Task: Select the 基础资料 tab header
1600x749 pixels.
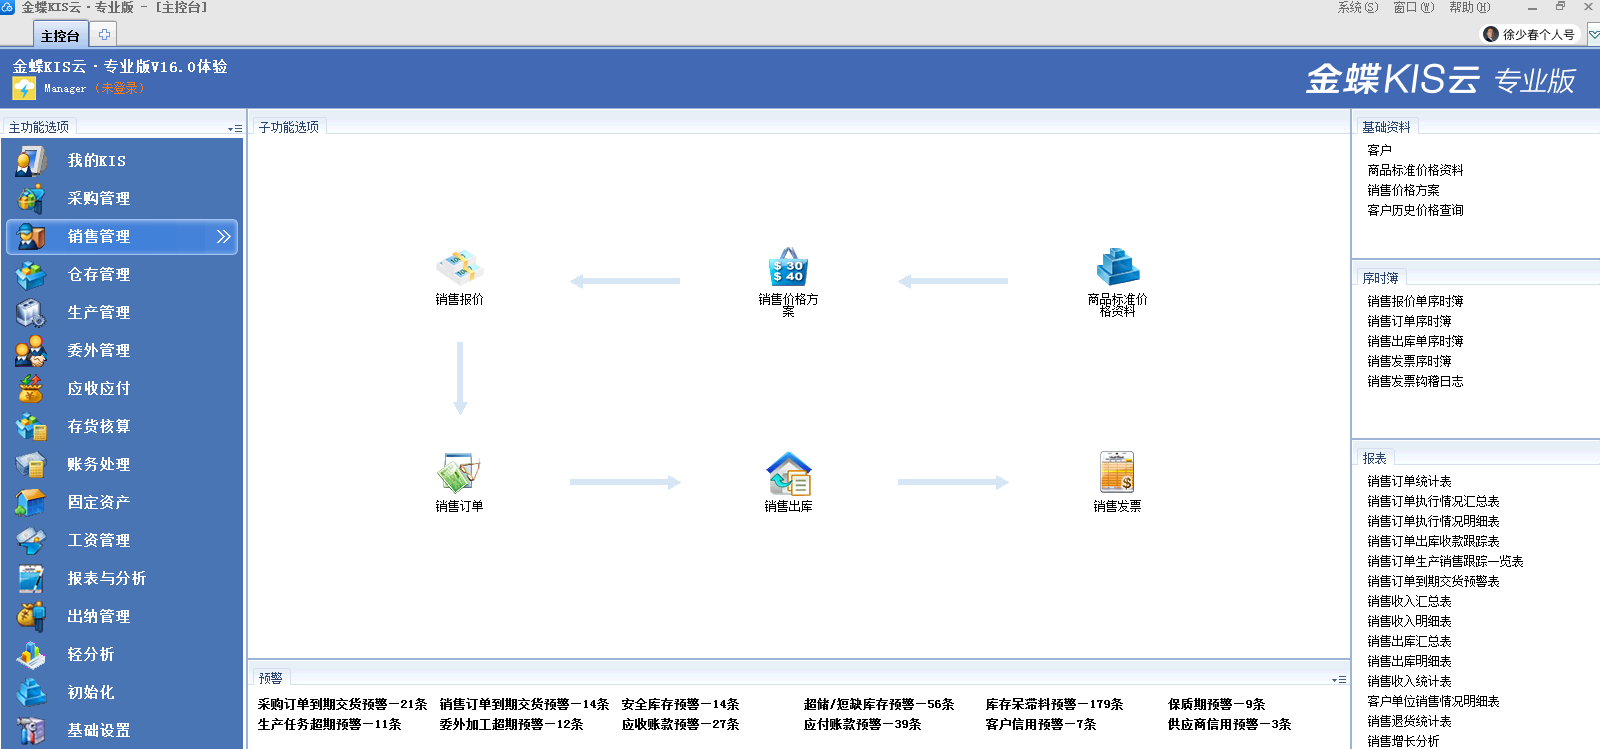Action: tap(1386, 127)
